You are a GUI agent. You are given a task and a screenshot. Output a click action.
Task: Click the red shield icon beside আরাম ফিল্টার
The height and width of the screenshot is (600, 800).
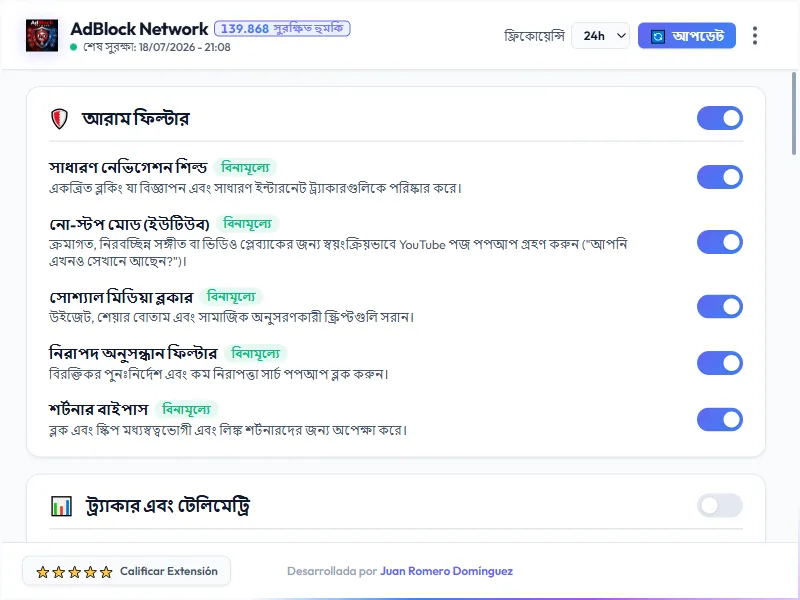pos(59,119)
